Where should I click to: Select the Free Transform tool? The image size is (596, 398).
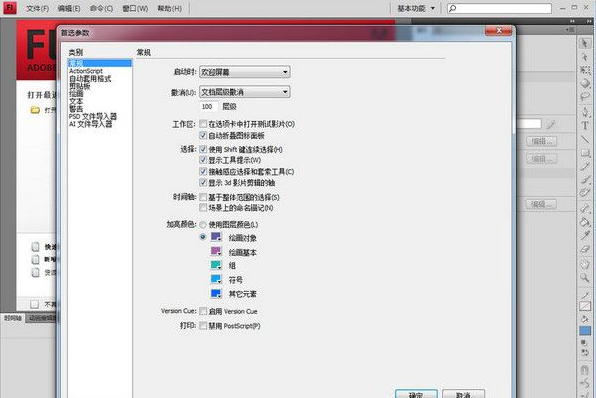coord(585,70)
